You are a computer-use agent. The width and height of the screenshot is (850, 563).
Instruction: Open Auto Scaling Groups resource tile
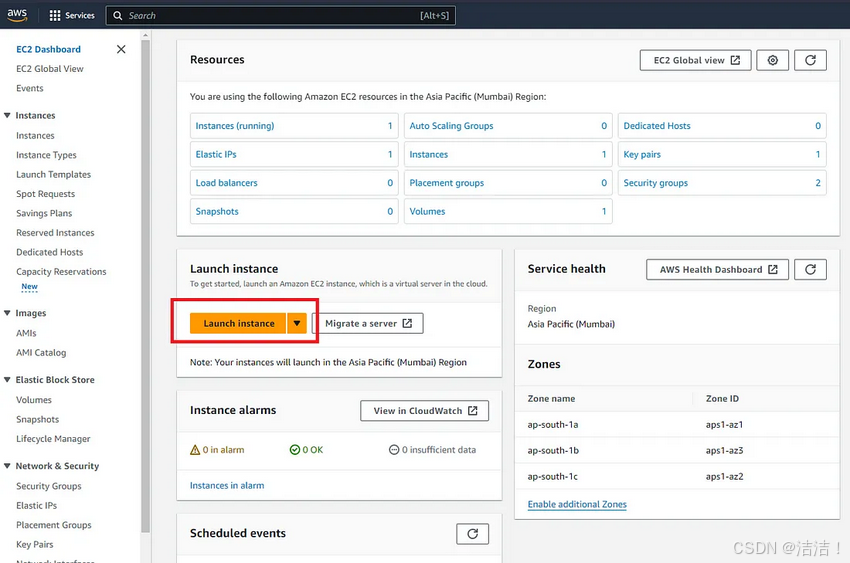[x=508, y=126]
